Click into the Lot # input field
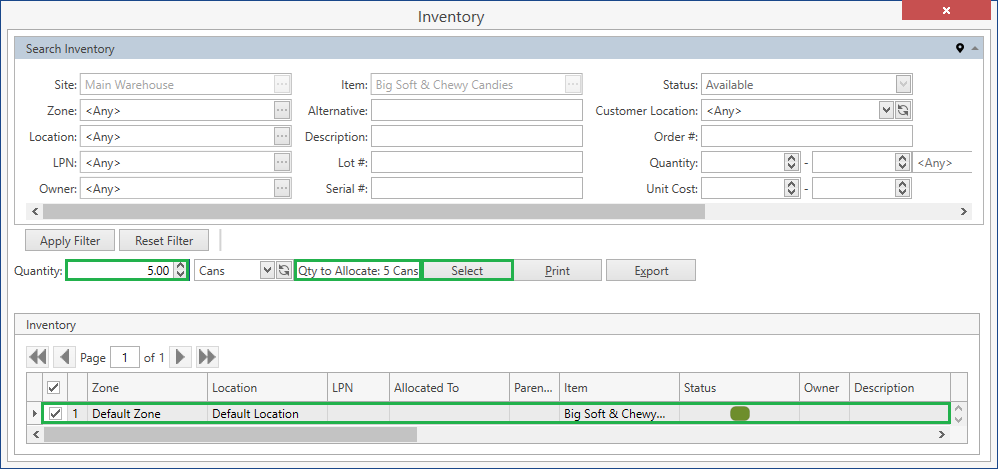Screen dimensions: 998x469 476,162
